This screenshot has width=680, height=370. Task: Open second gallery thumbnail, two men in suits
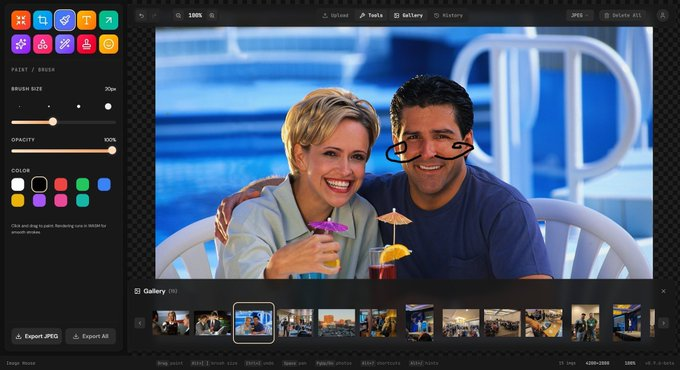212,323
